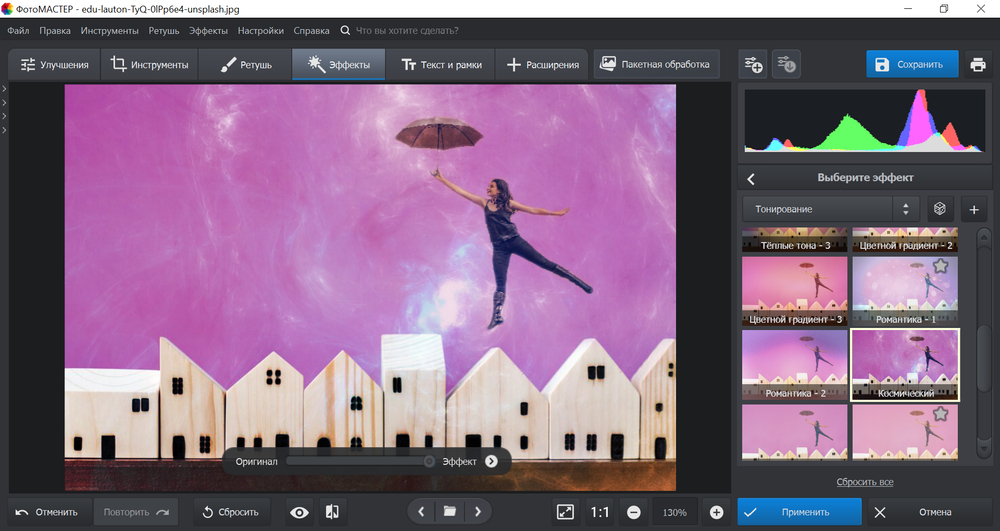Open the Эффекты menu in menu bar
The image size is (1000, 531).
click(x=208, y=31)
